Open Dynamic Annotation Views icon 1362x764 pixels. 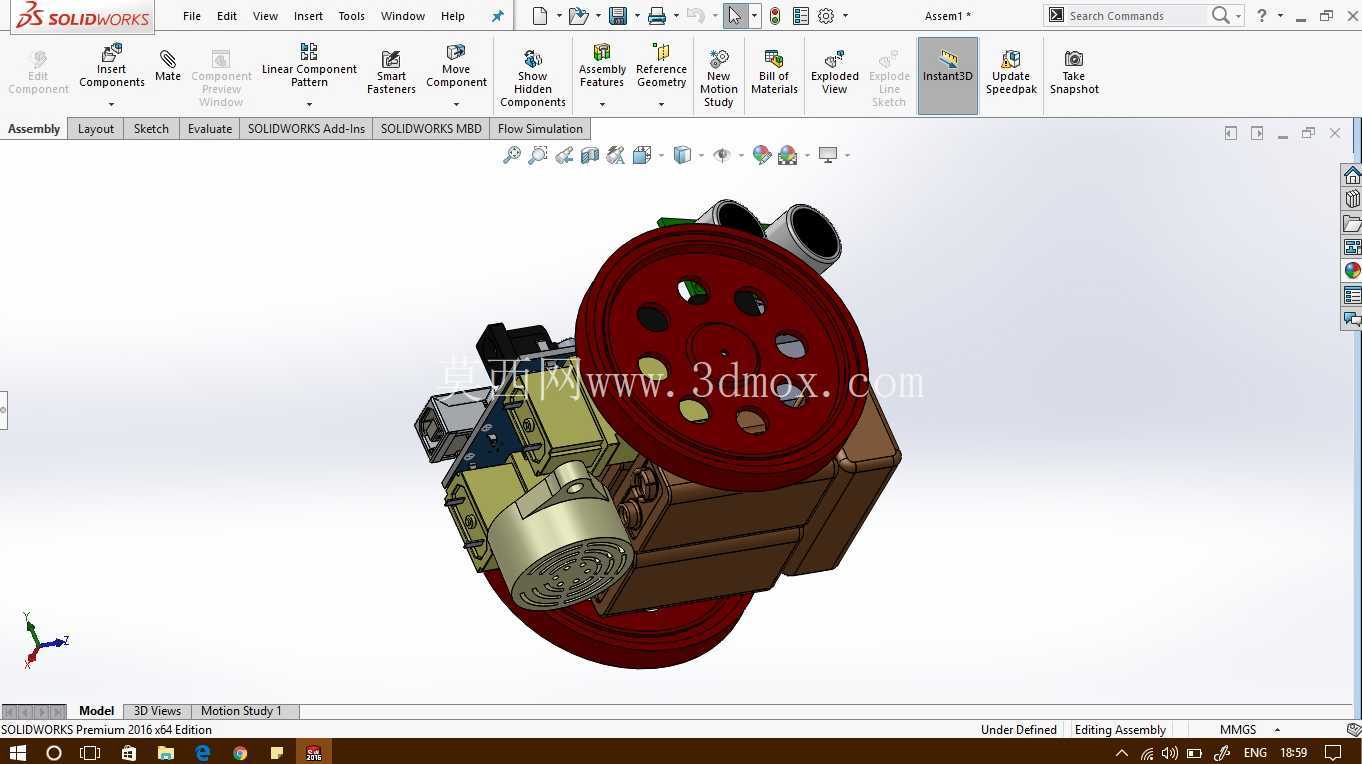click(x=616, y=155)
